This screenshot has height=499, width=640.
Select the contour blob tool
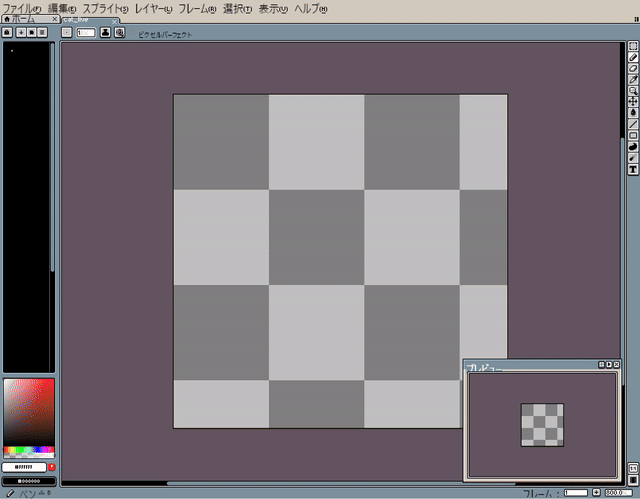coord(633,146)
